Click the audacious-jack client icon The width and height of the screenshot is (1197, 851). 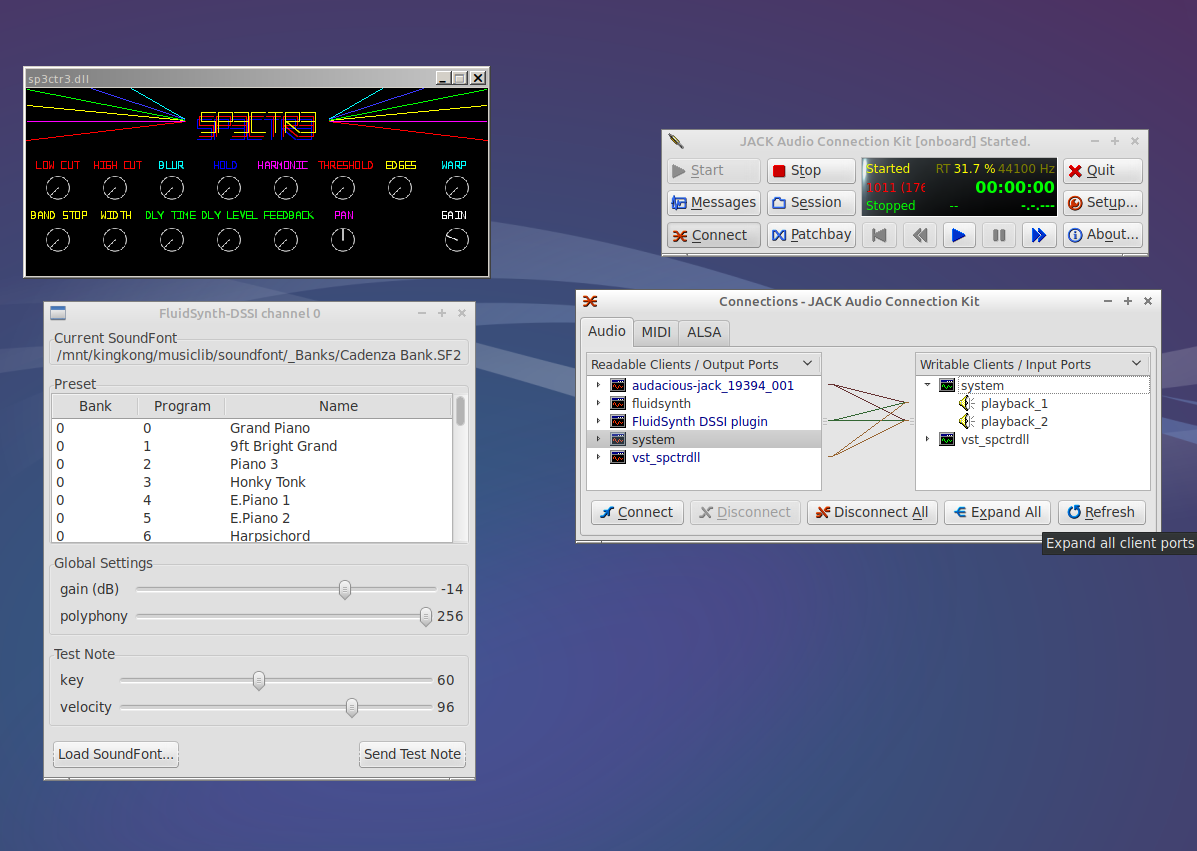coord(618,385)
